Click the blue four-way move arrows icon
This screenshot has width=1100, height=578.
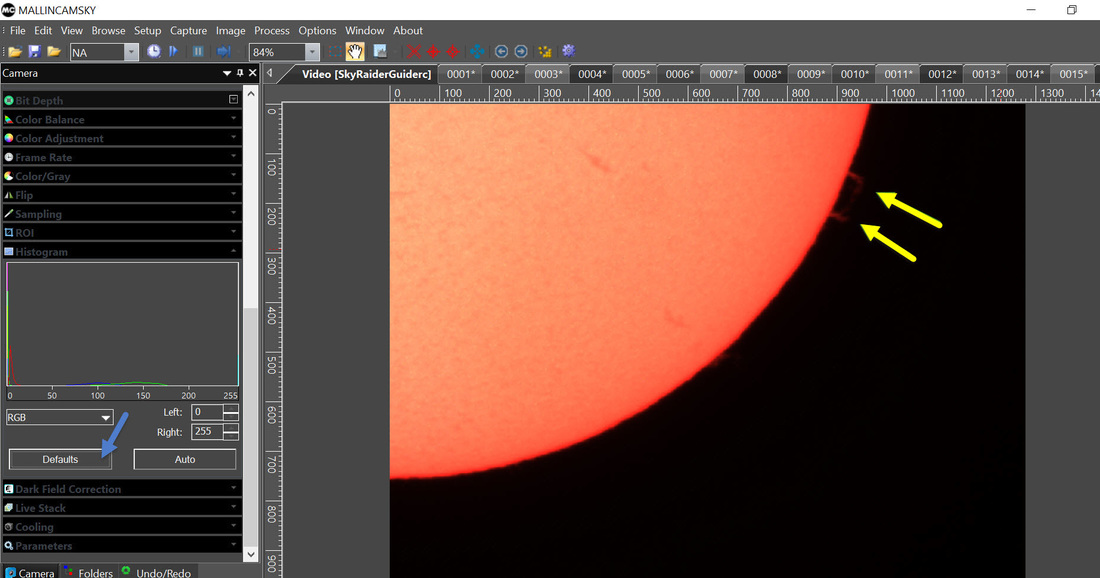click(477, 51)
